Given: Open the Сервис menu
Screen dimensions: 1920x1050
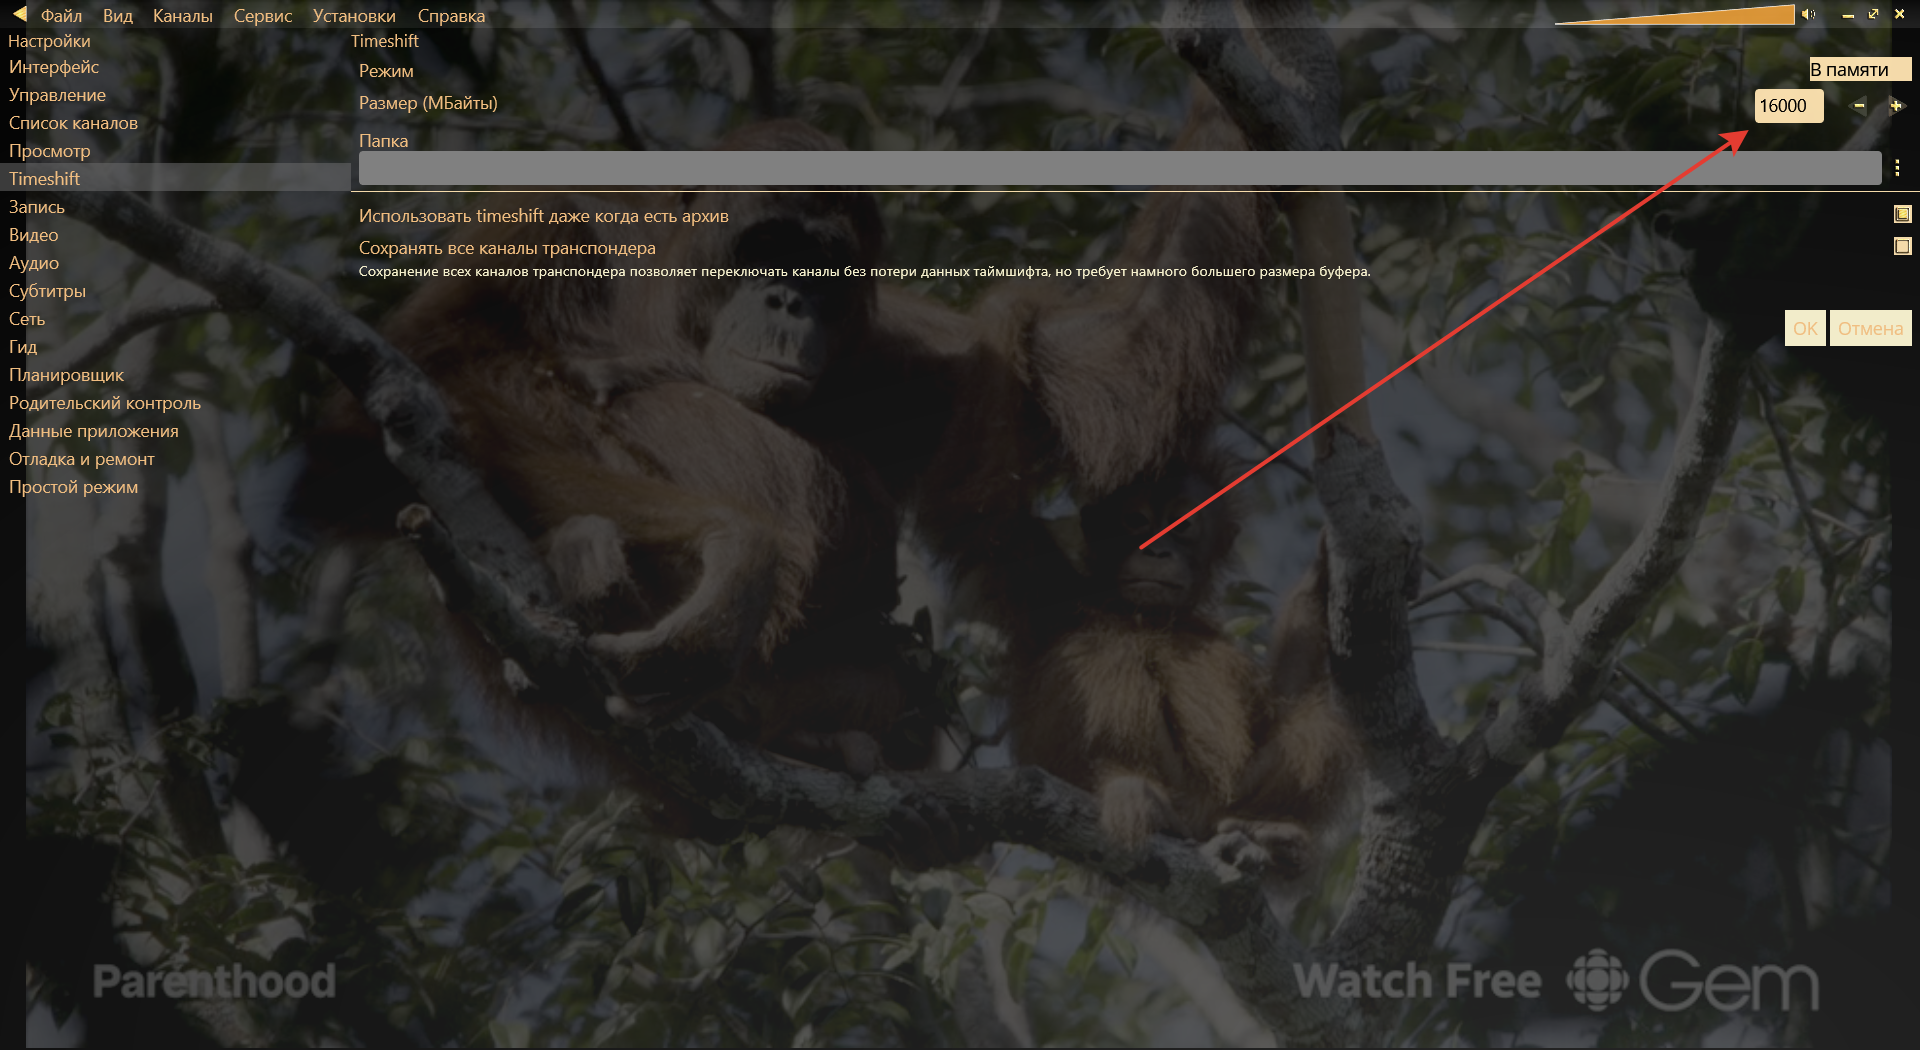Looking at the screenshot, I should pos(262,16).
